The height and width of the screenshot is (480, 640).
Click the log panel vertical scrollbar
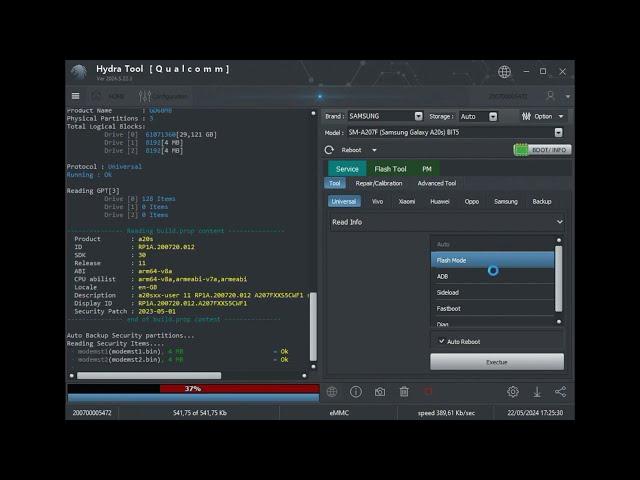pyautogui.click(x=313, y=327)
